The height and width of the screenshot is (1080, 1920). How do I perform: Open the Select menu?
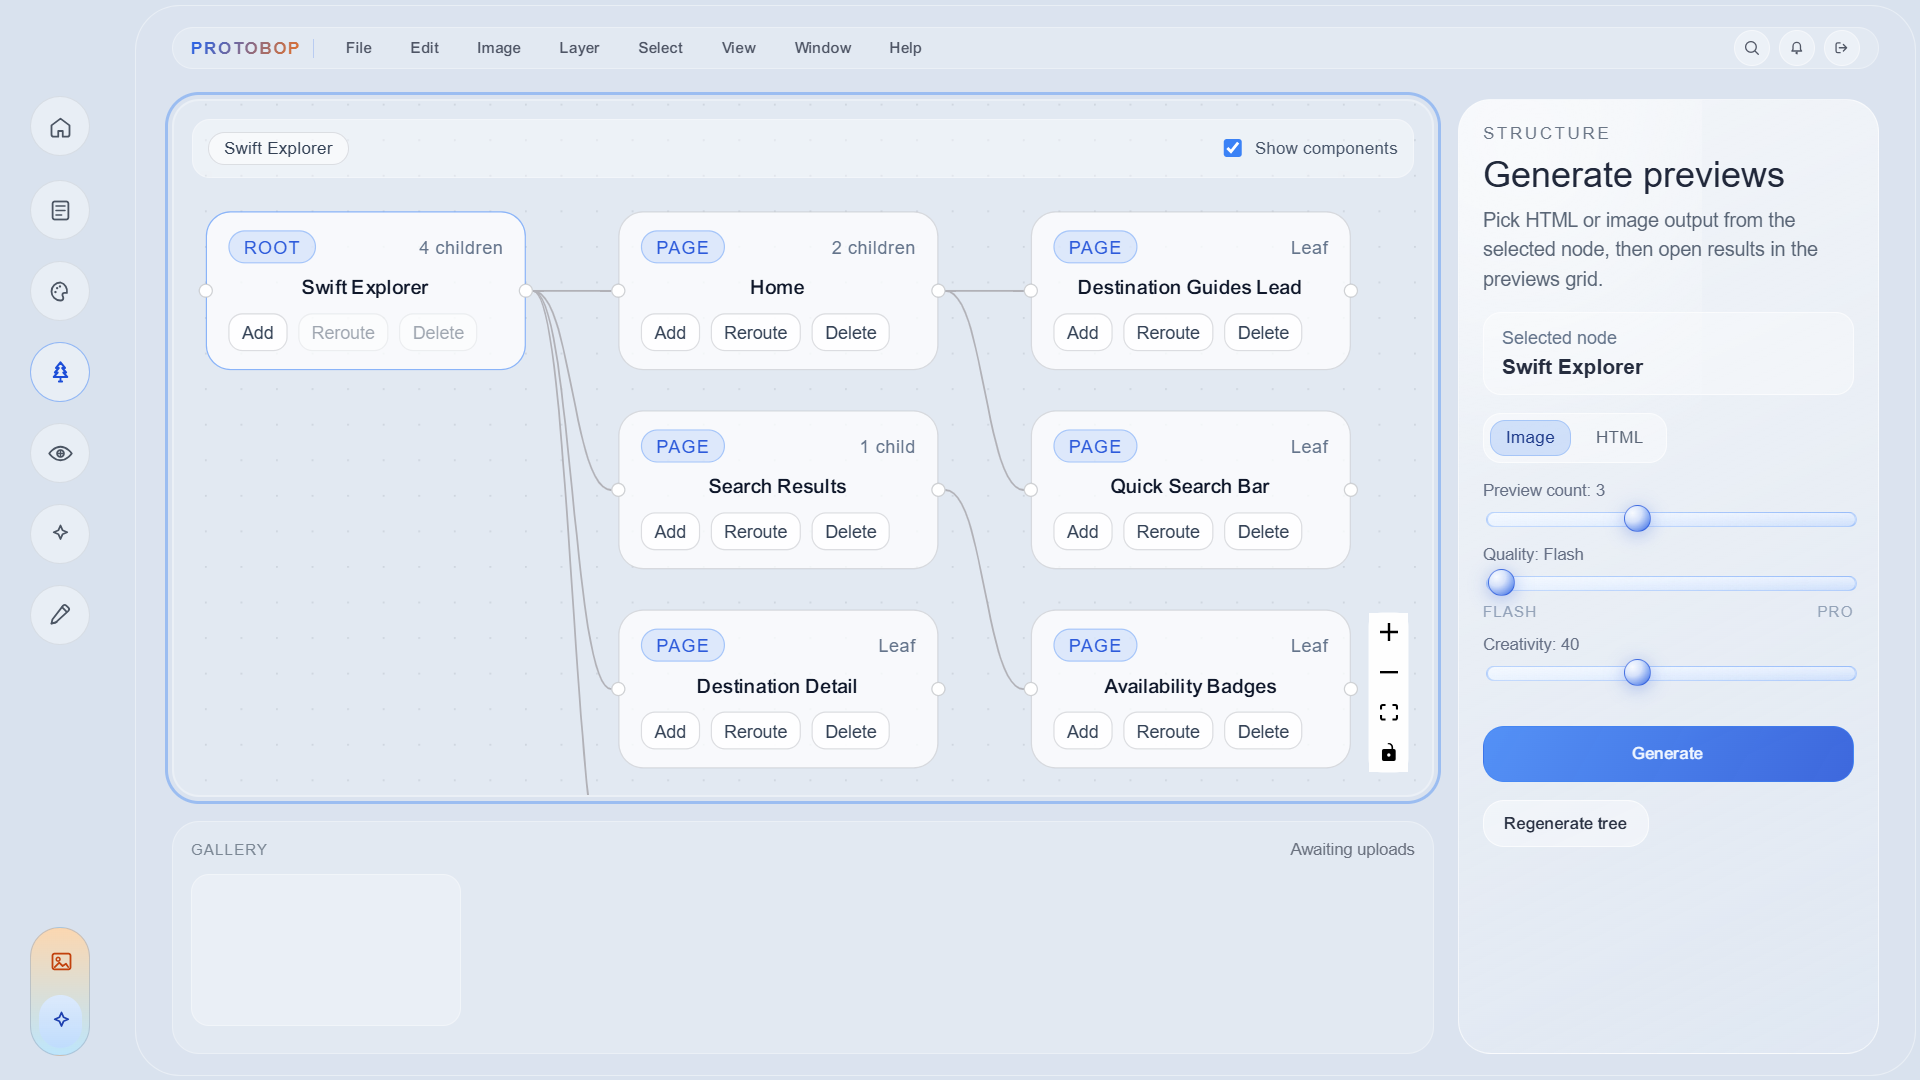(660, 48)
